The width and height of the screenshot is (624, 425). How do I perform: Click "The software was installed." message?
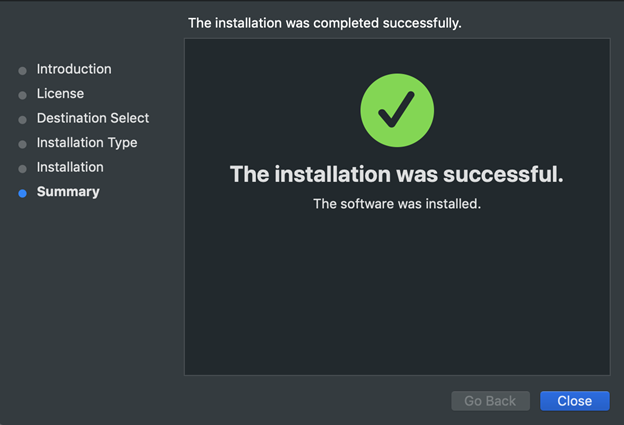click(x=397, y=204)
